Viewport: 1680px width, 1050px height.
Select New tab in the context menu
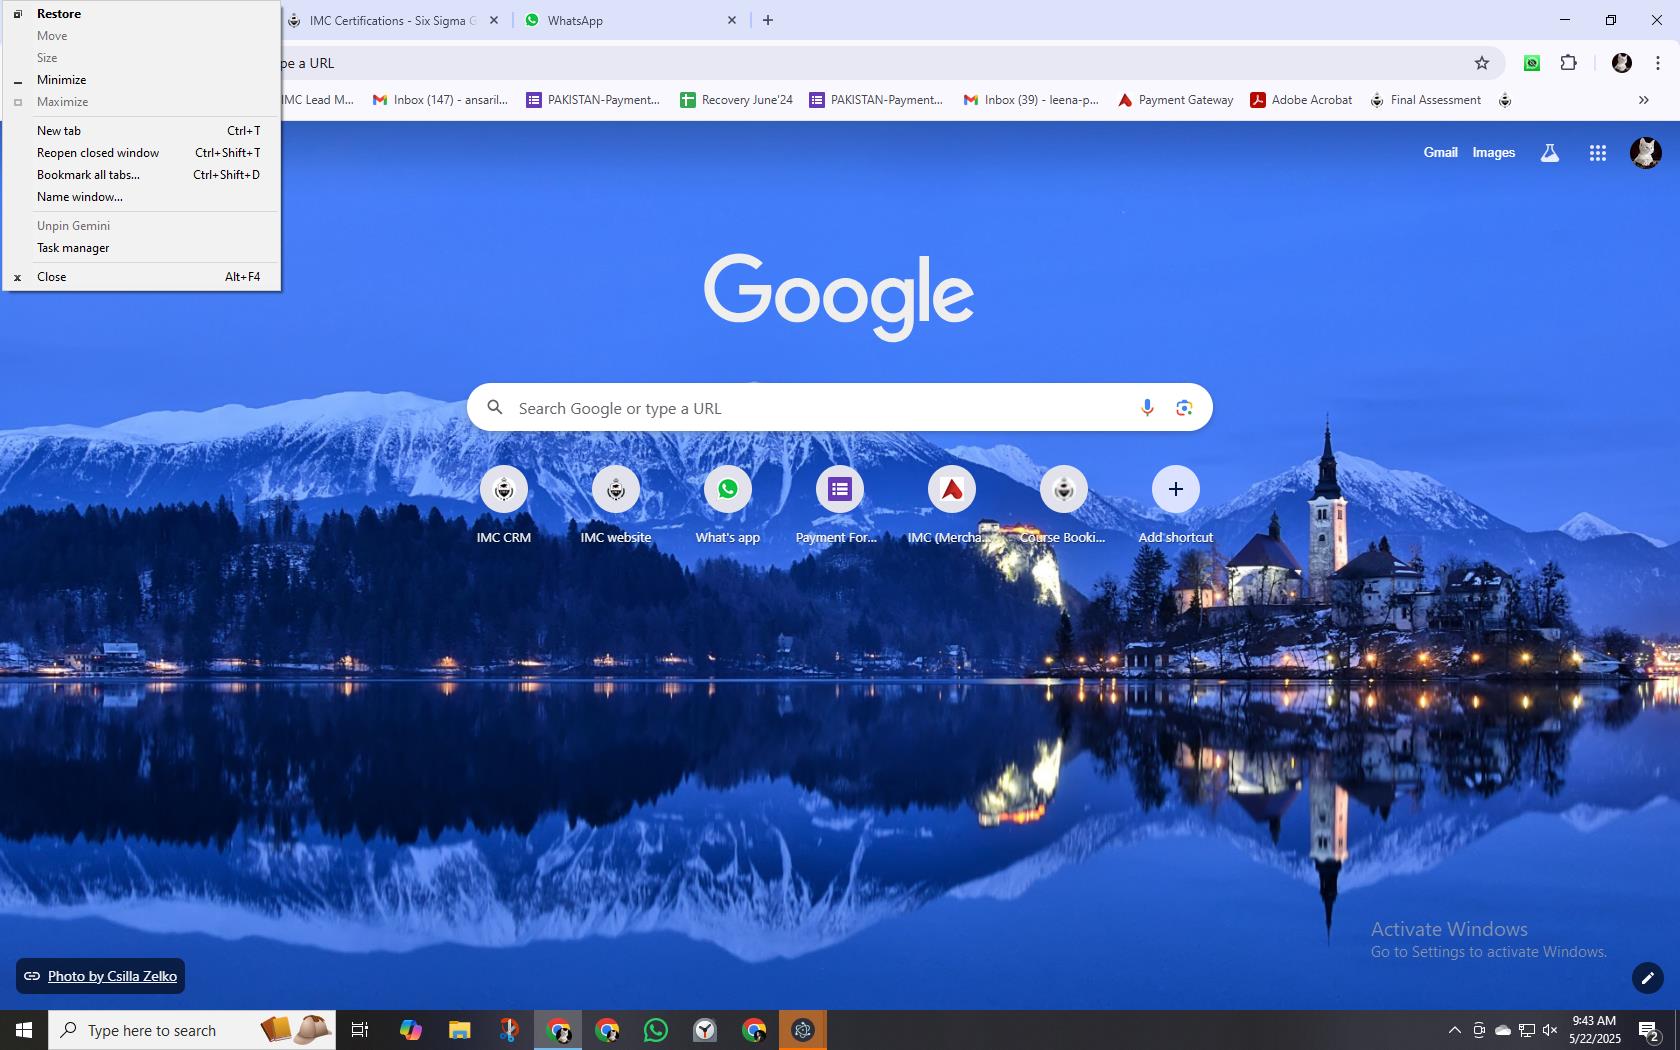tap(141, 131)
